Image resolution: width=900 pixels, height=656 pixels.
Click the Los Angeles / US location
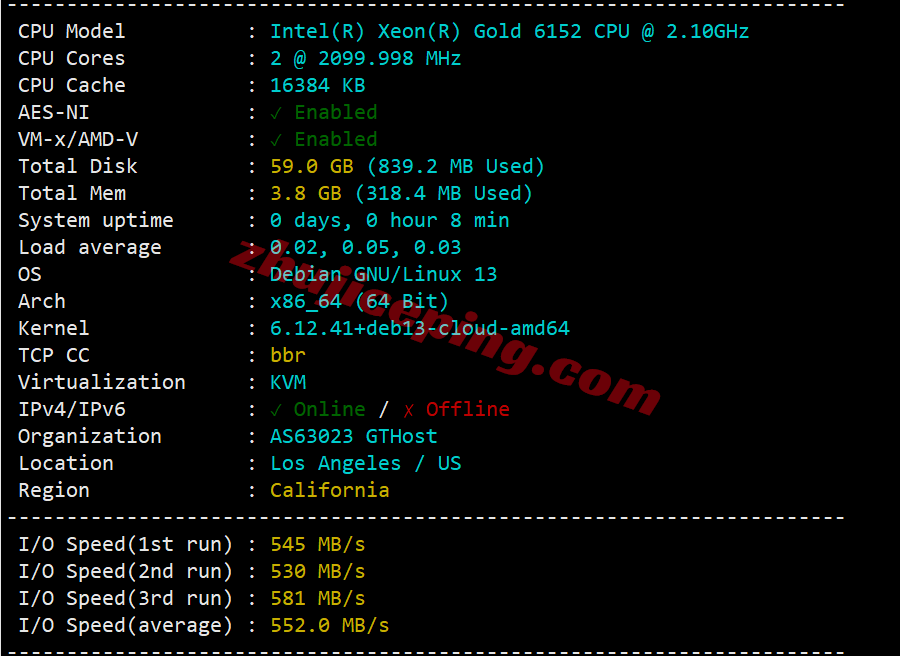tap(366, 464)
